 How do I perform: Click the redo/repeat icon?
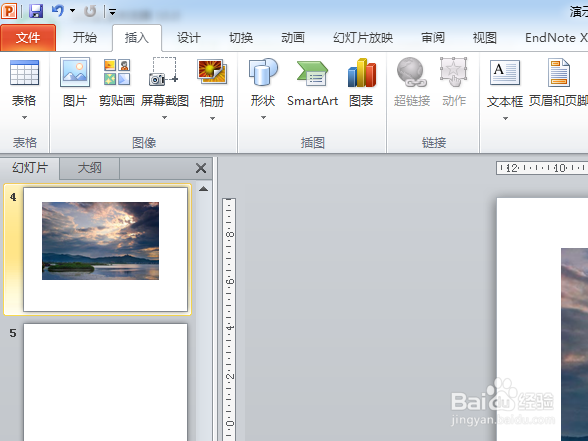(x=90, y=11)
